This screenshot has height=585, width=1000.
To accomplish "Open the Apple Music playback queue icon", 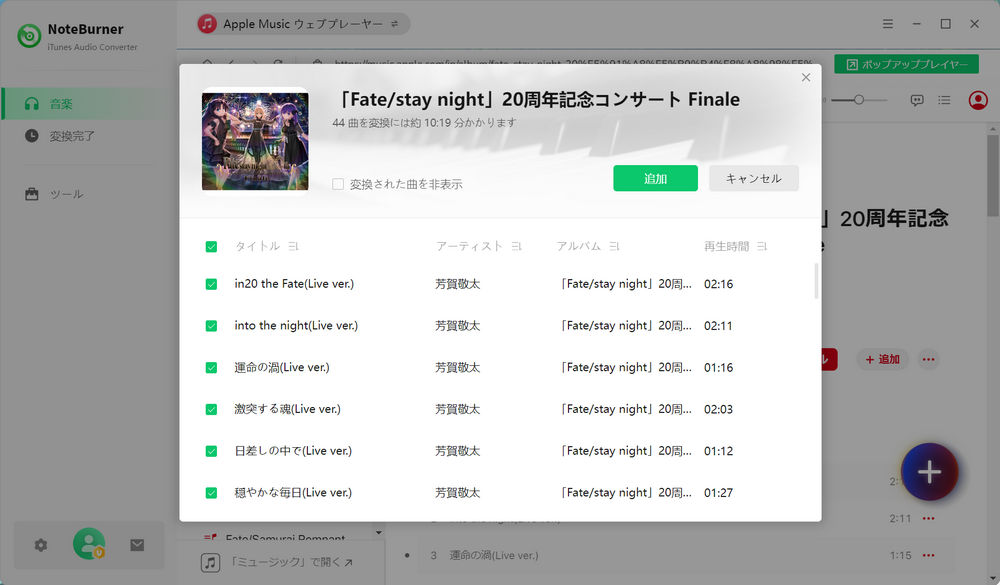I will point(944,100).
